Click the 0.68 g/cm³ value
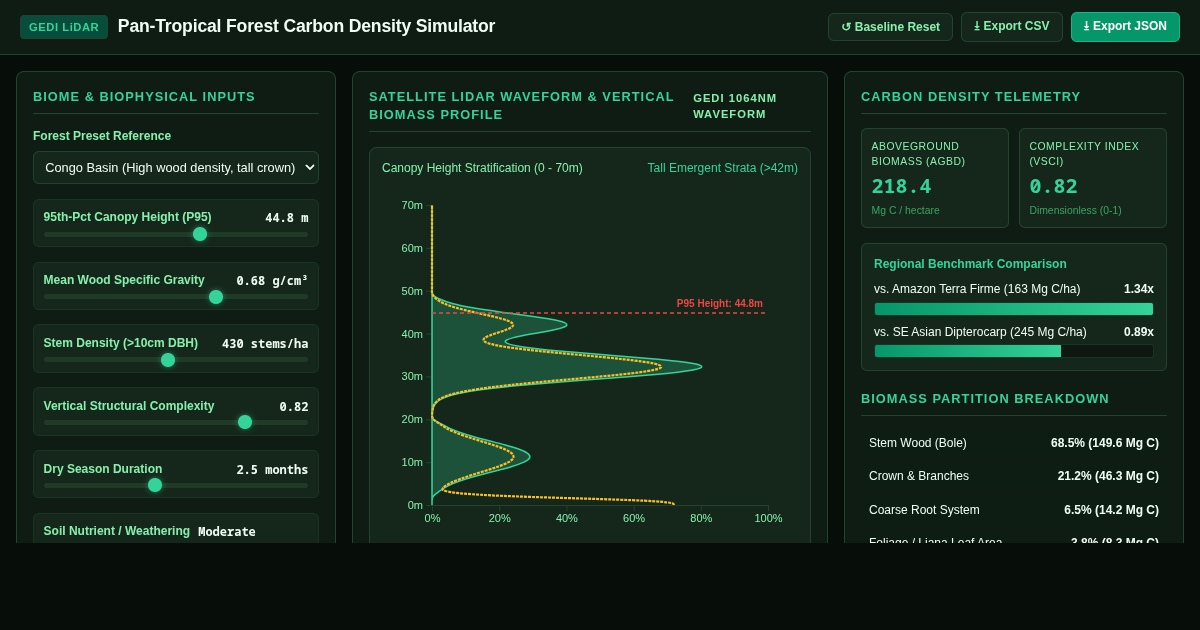1200x630 pixels. [272, 280]
